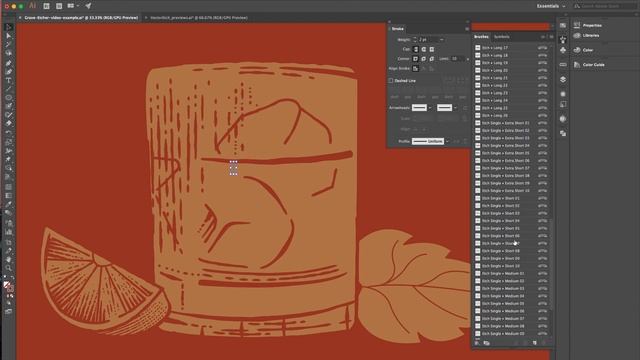Open the Brushes panel options menu
This screenshot has width=640, height=360.
[551, 37]
